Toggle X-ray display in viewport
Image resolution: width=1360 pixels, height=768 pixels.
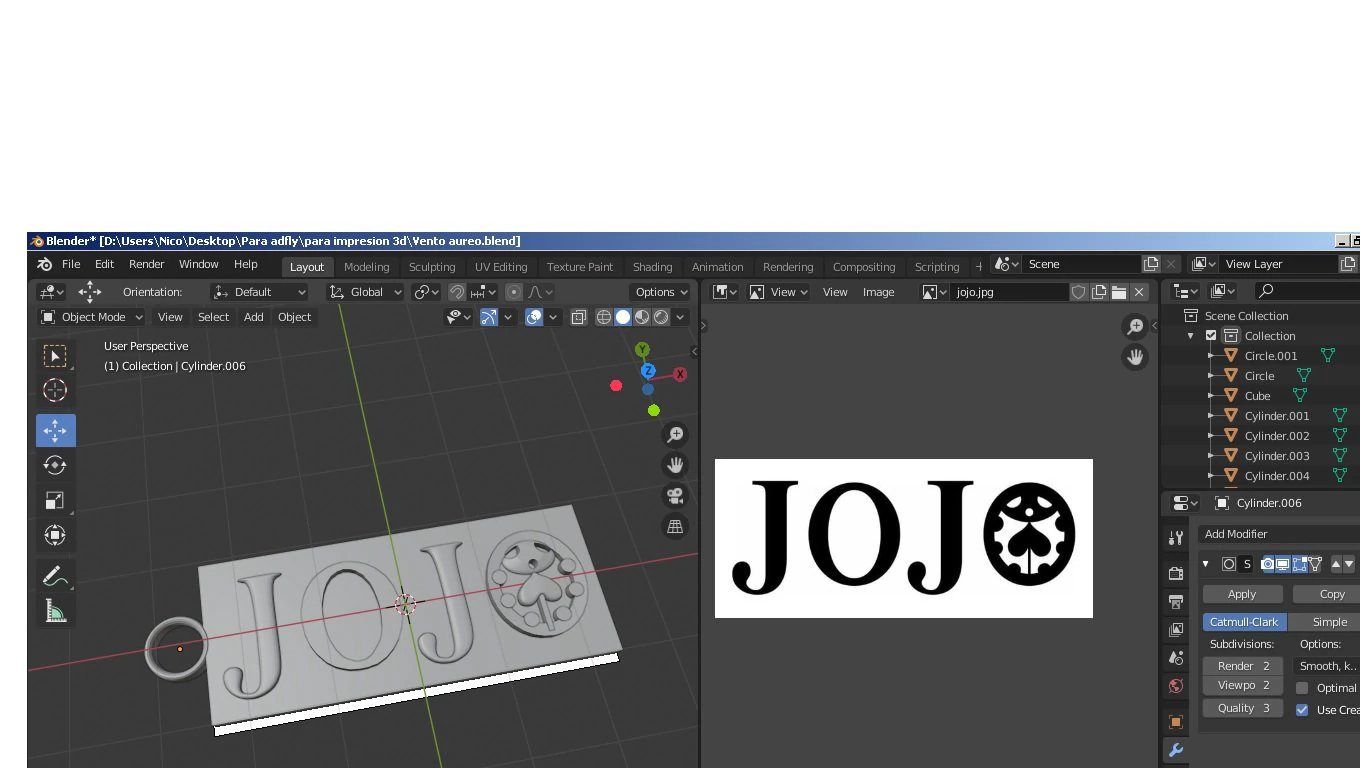(579, 317)
